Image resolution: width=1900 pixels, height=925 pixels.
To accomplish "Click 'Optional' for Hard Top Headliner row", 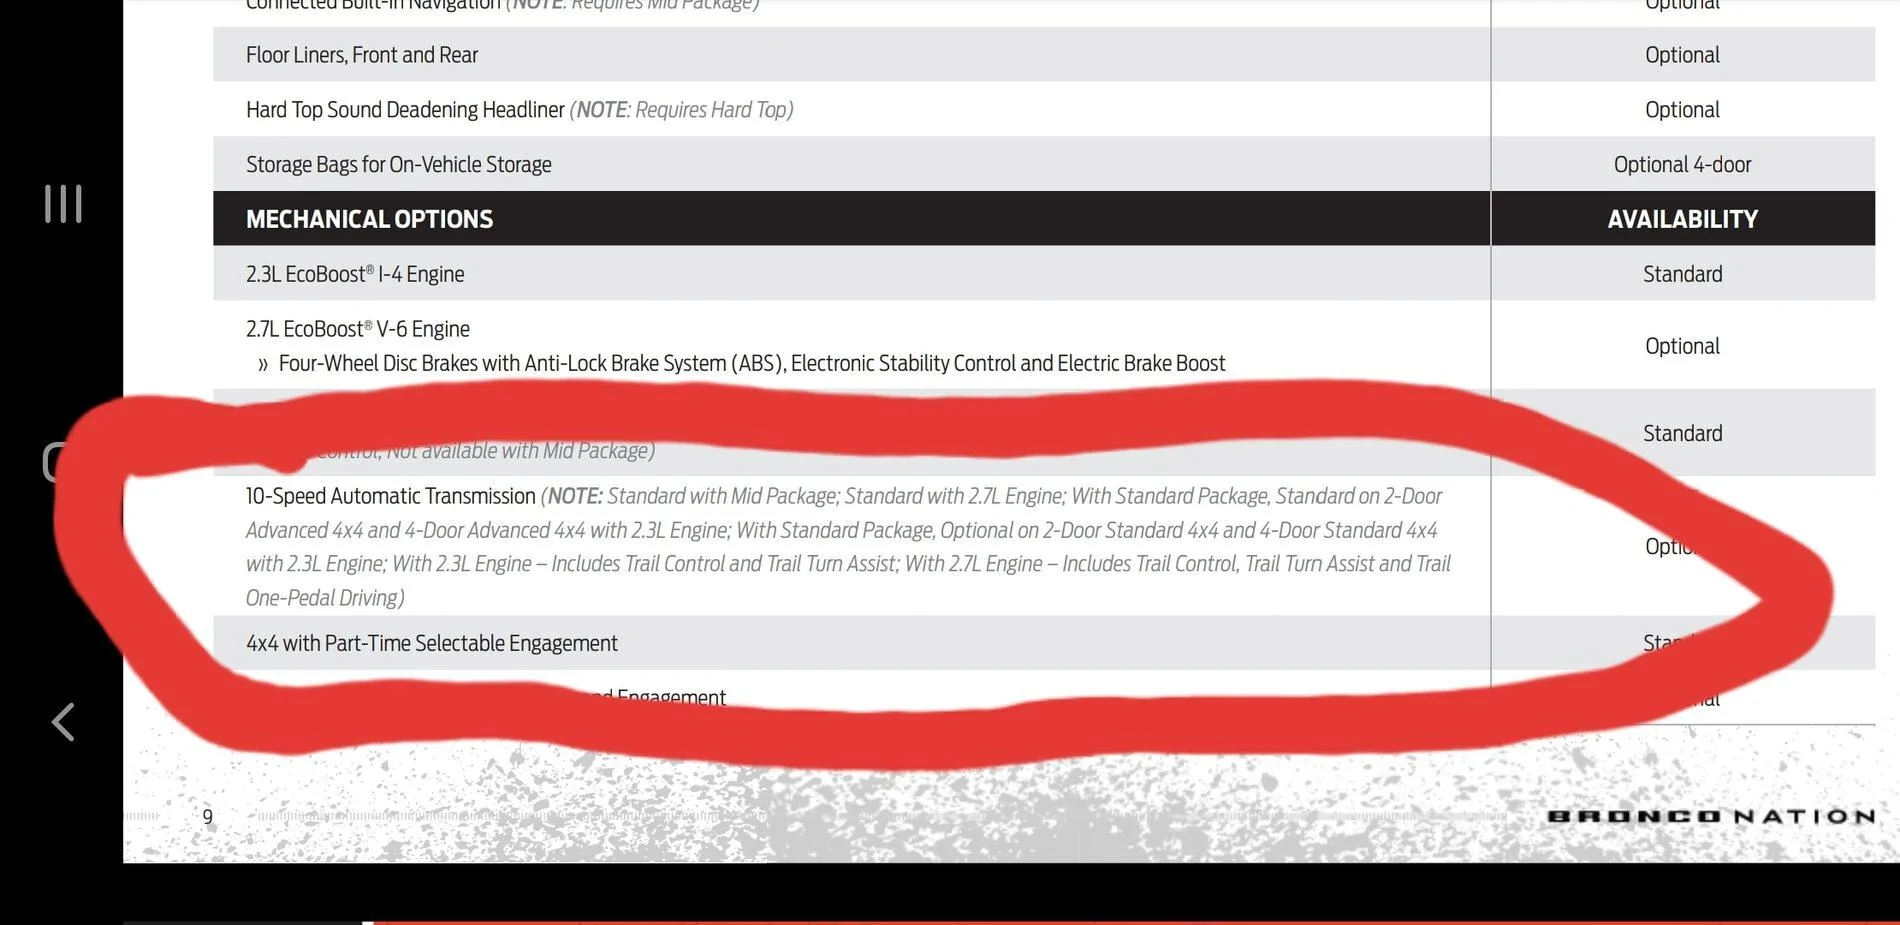I will (1682, 110).
